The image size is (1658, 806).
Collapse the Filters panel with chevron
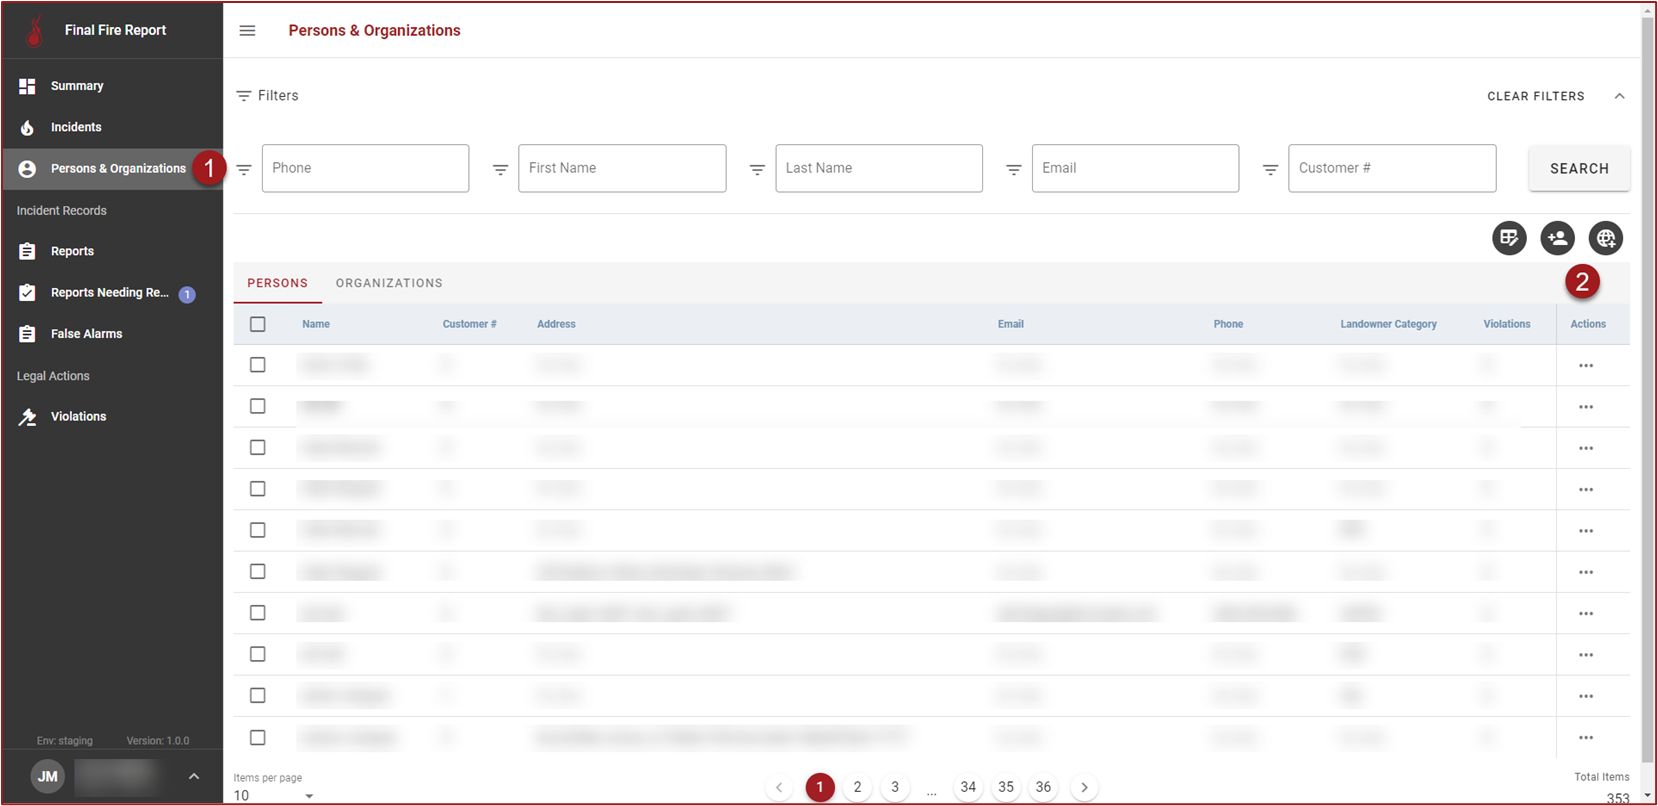pos(1619,96)
